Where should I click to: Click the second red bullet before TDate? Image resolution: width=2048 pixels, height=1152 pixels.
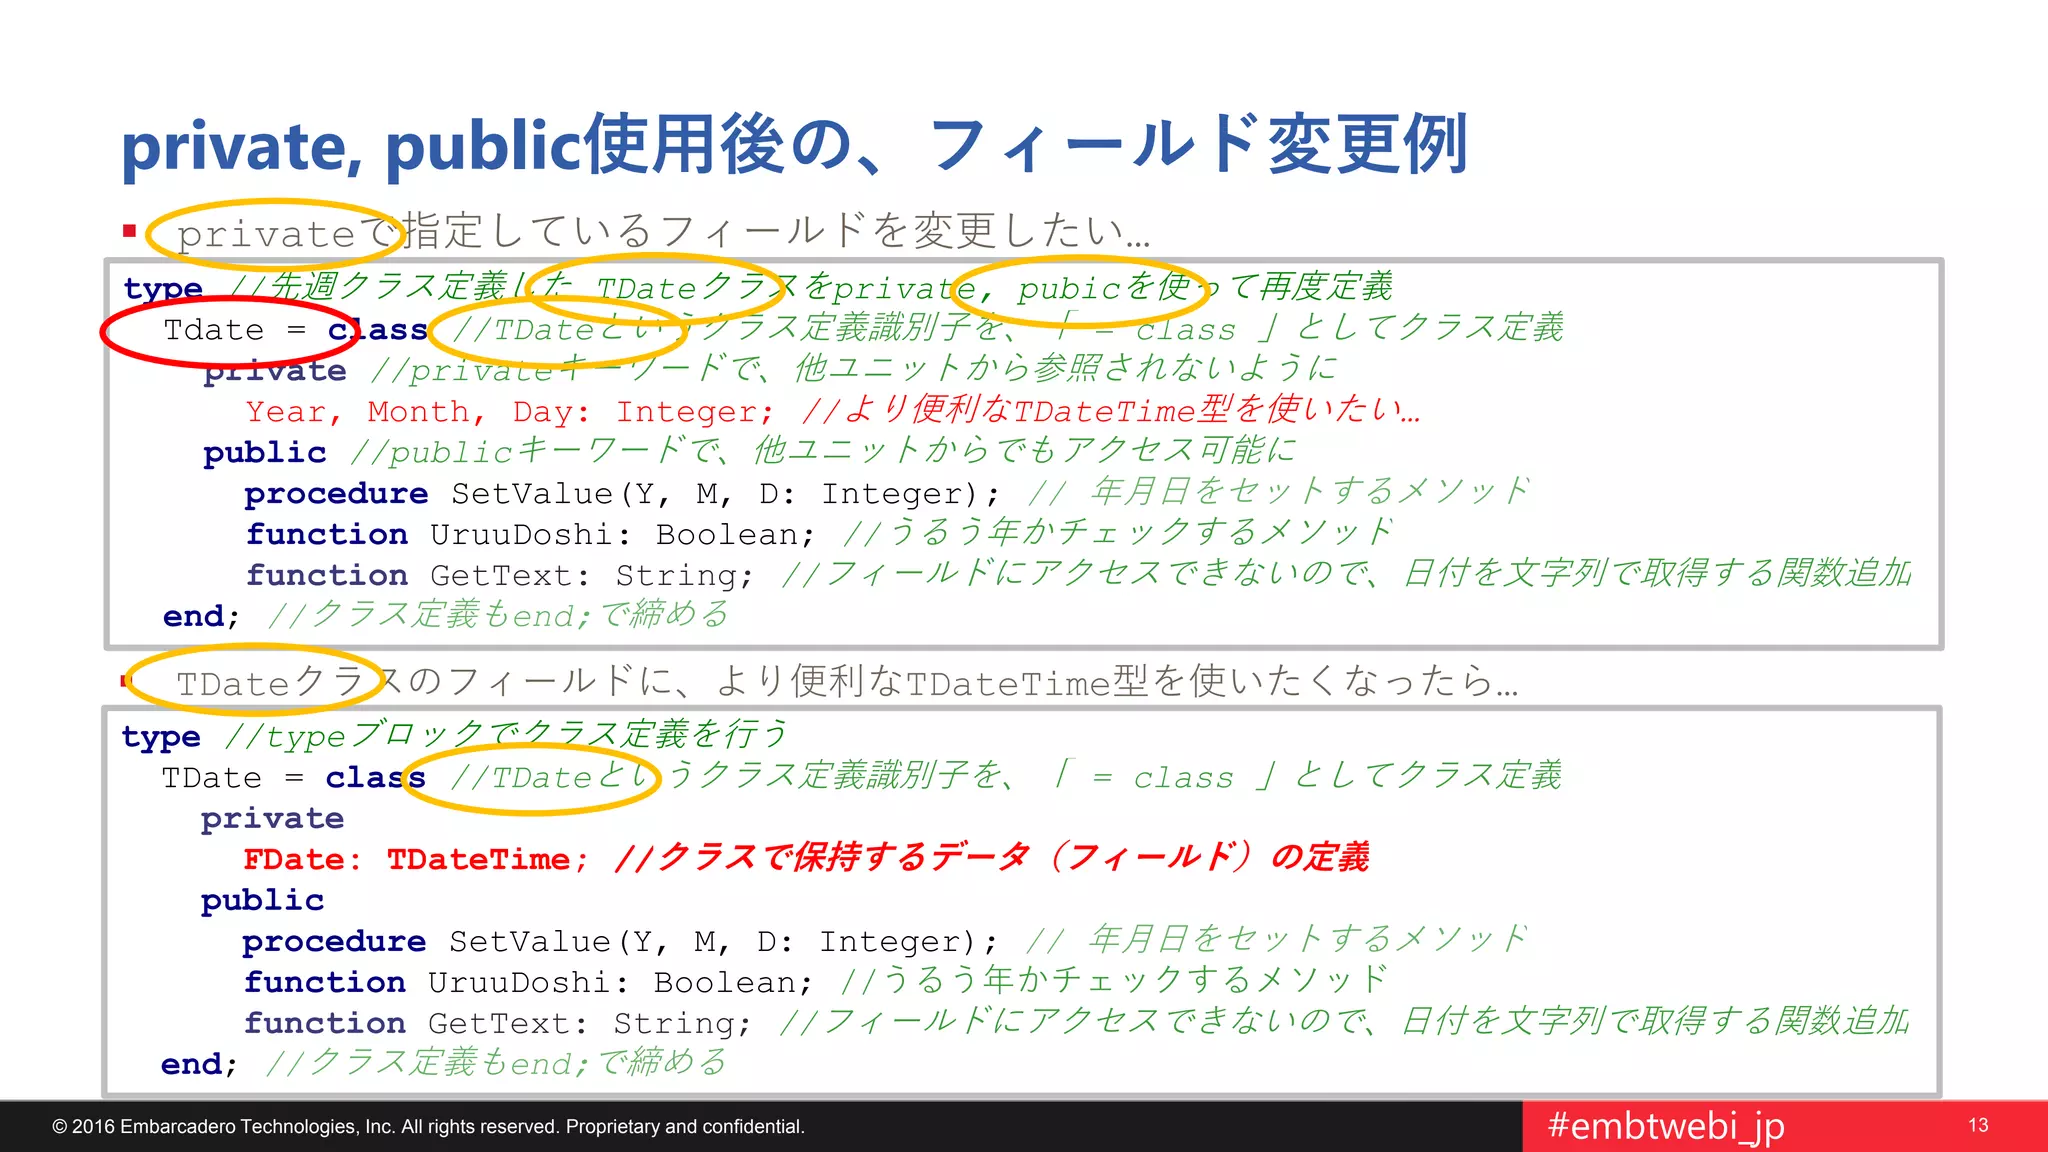click(x=125, y=682)
